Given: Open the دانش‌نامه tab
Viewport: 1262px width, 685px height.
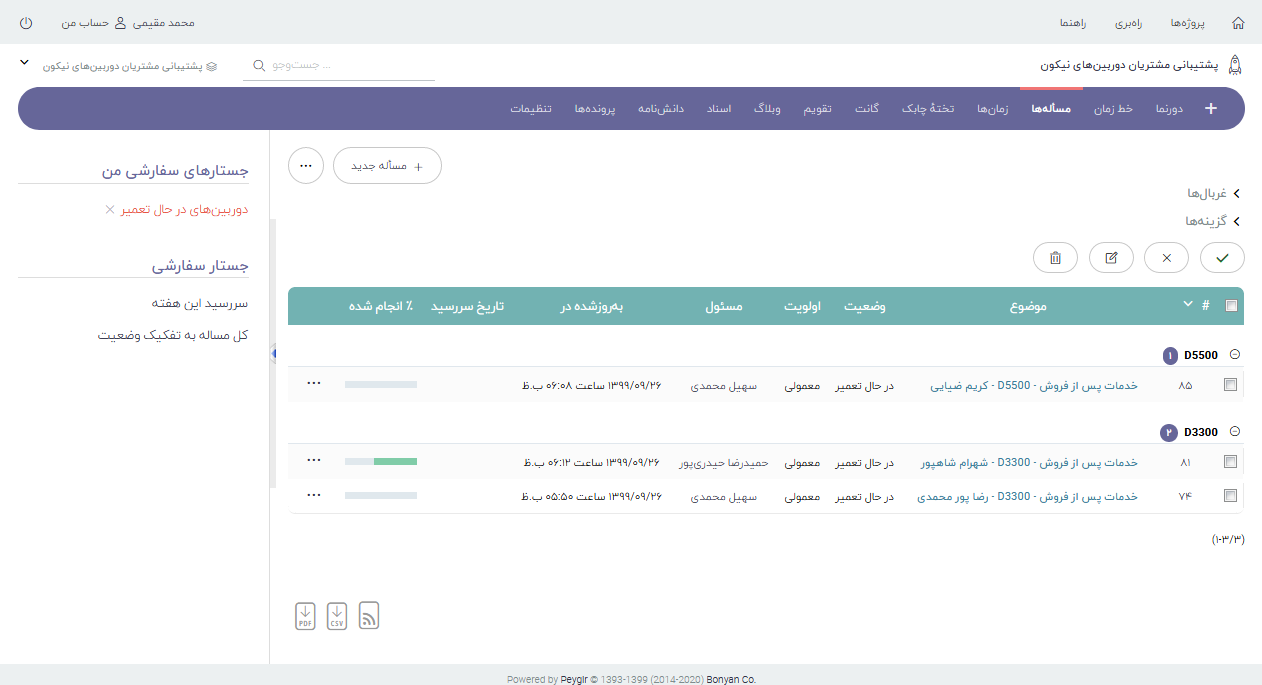Looking at the screenshot, I should coord(661,108).
